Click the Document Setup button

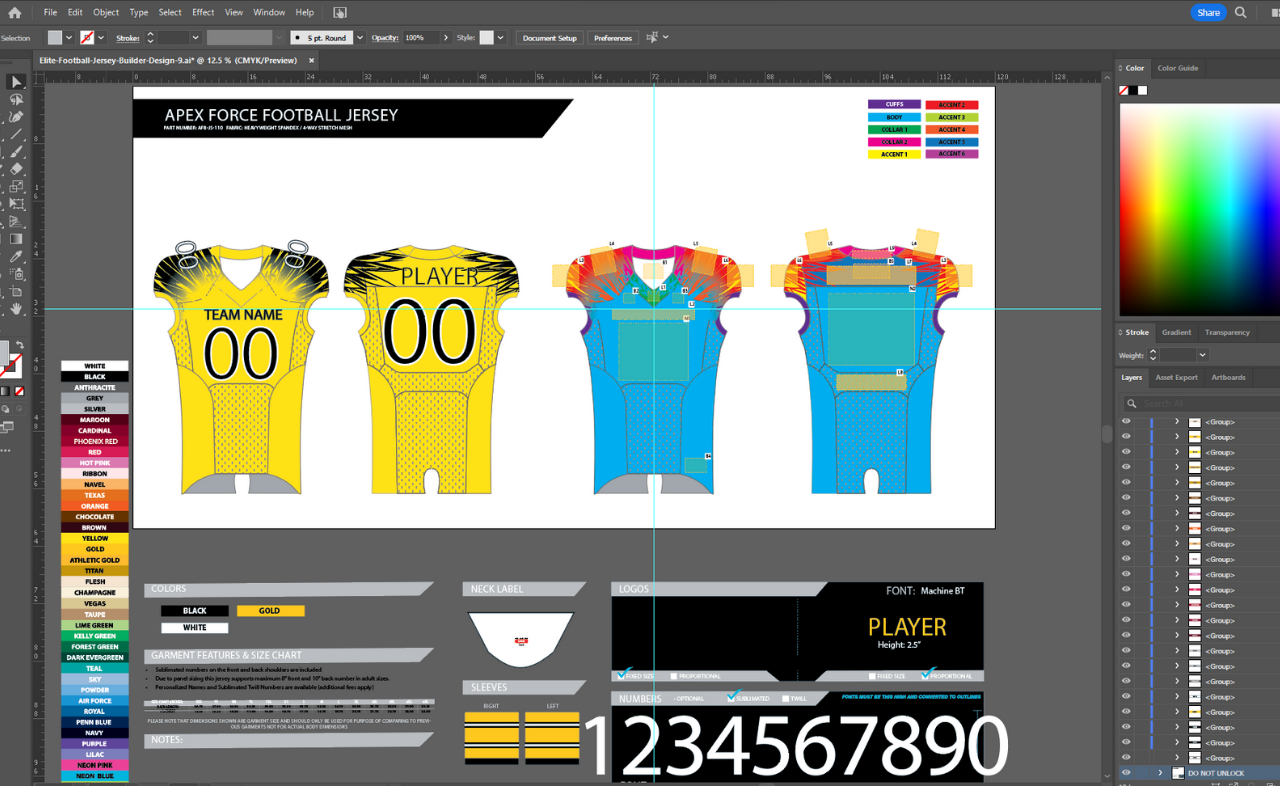(x=549, y=38)
